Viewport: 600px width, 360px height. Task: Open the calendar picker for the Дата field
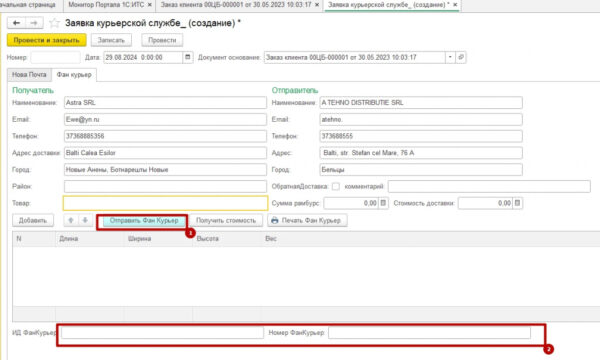188,57
